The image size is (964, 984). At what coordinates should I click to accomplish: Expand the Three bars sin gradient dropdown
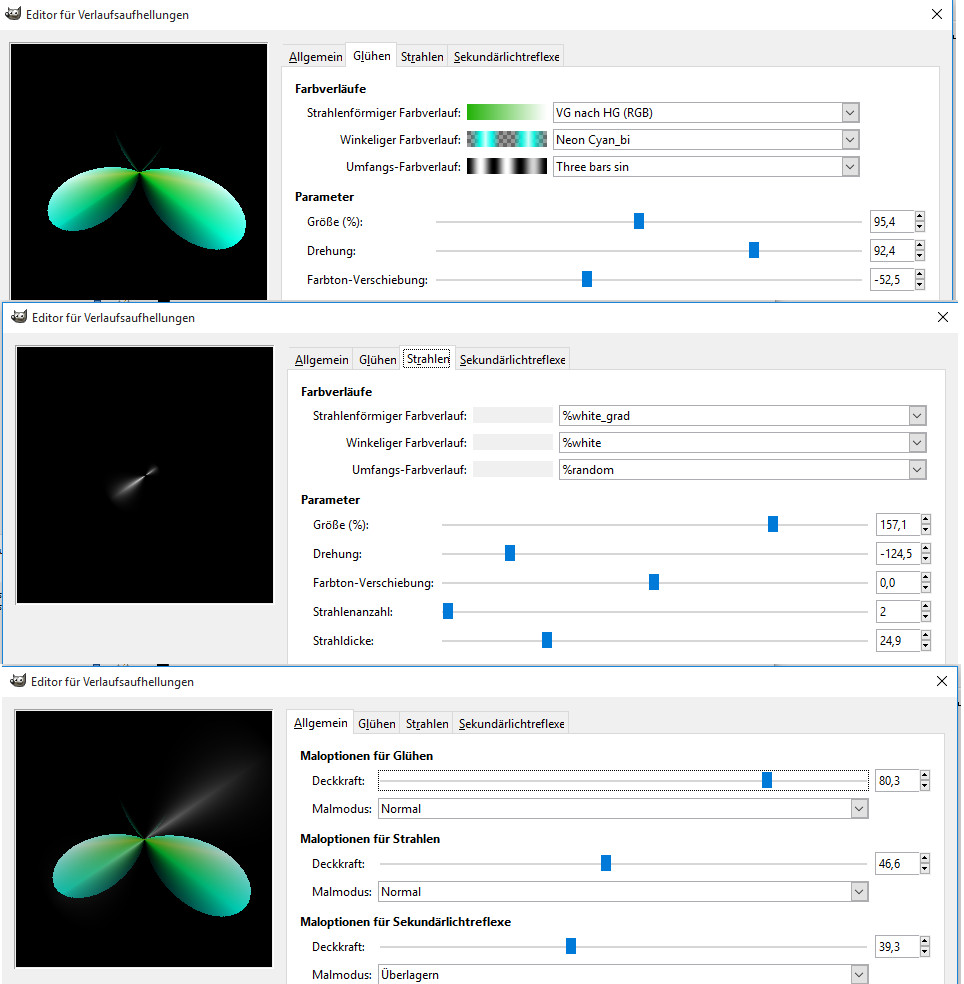850,167
